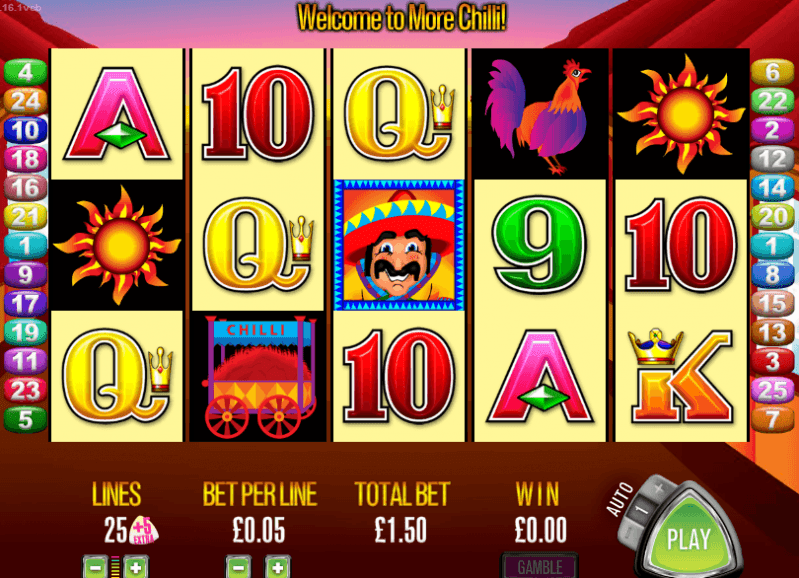The width and height of the screenshot is (799, 578).
Task: Increase lines with the plus button
Action: (x=136, y=567)
